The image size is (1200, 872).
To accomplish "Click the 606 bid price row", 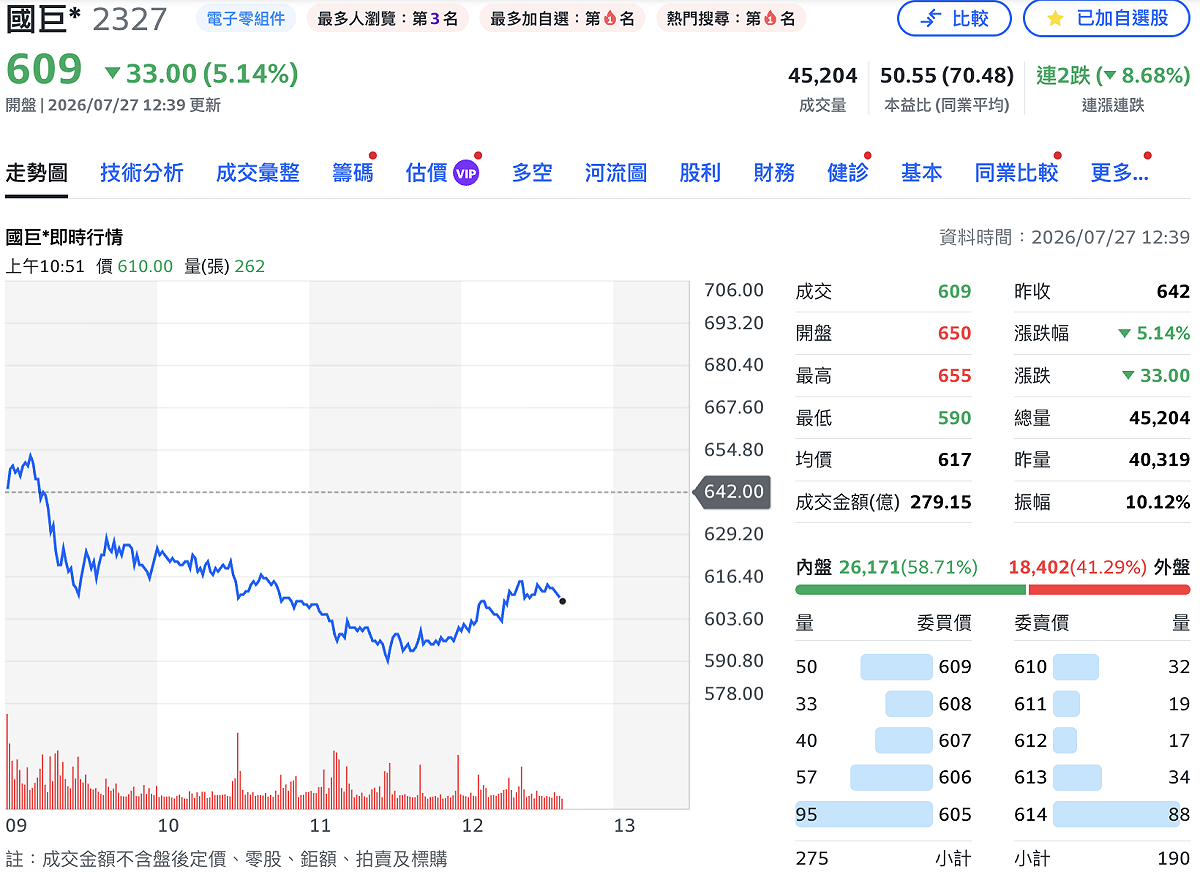I will pos(884,777).
